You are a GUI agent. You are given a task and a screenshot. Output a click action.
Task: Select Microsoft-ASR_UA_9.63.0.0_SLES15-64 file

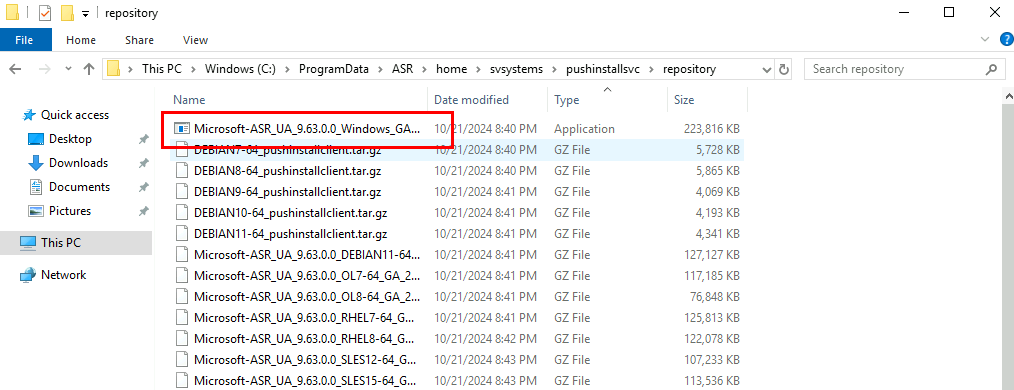tap(457, 380)
